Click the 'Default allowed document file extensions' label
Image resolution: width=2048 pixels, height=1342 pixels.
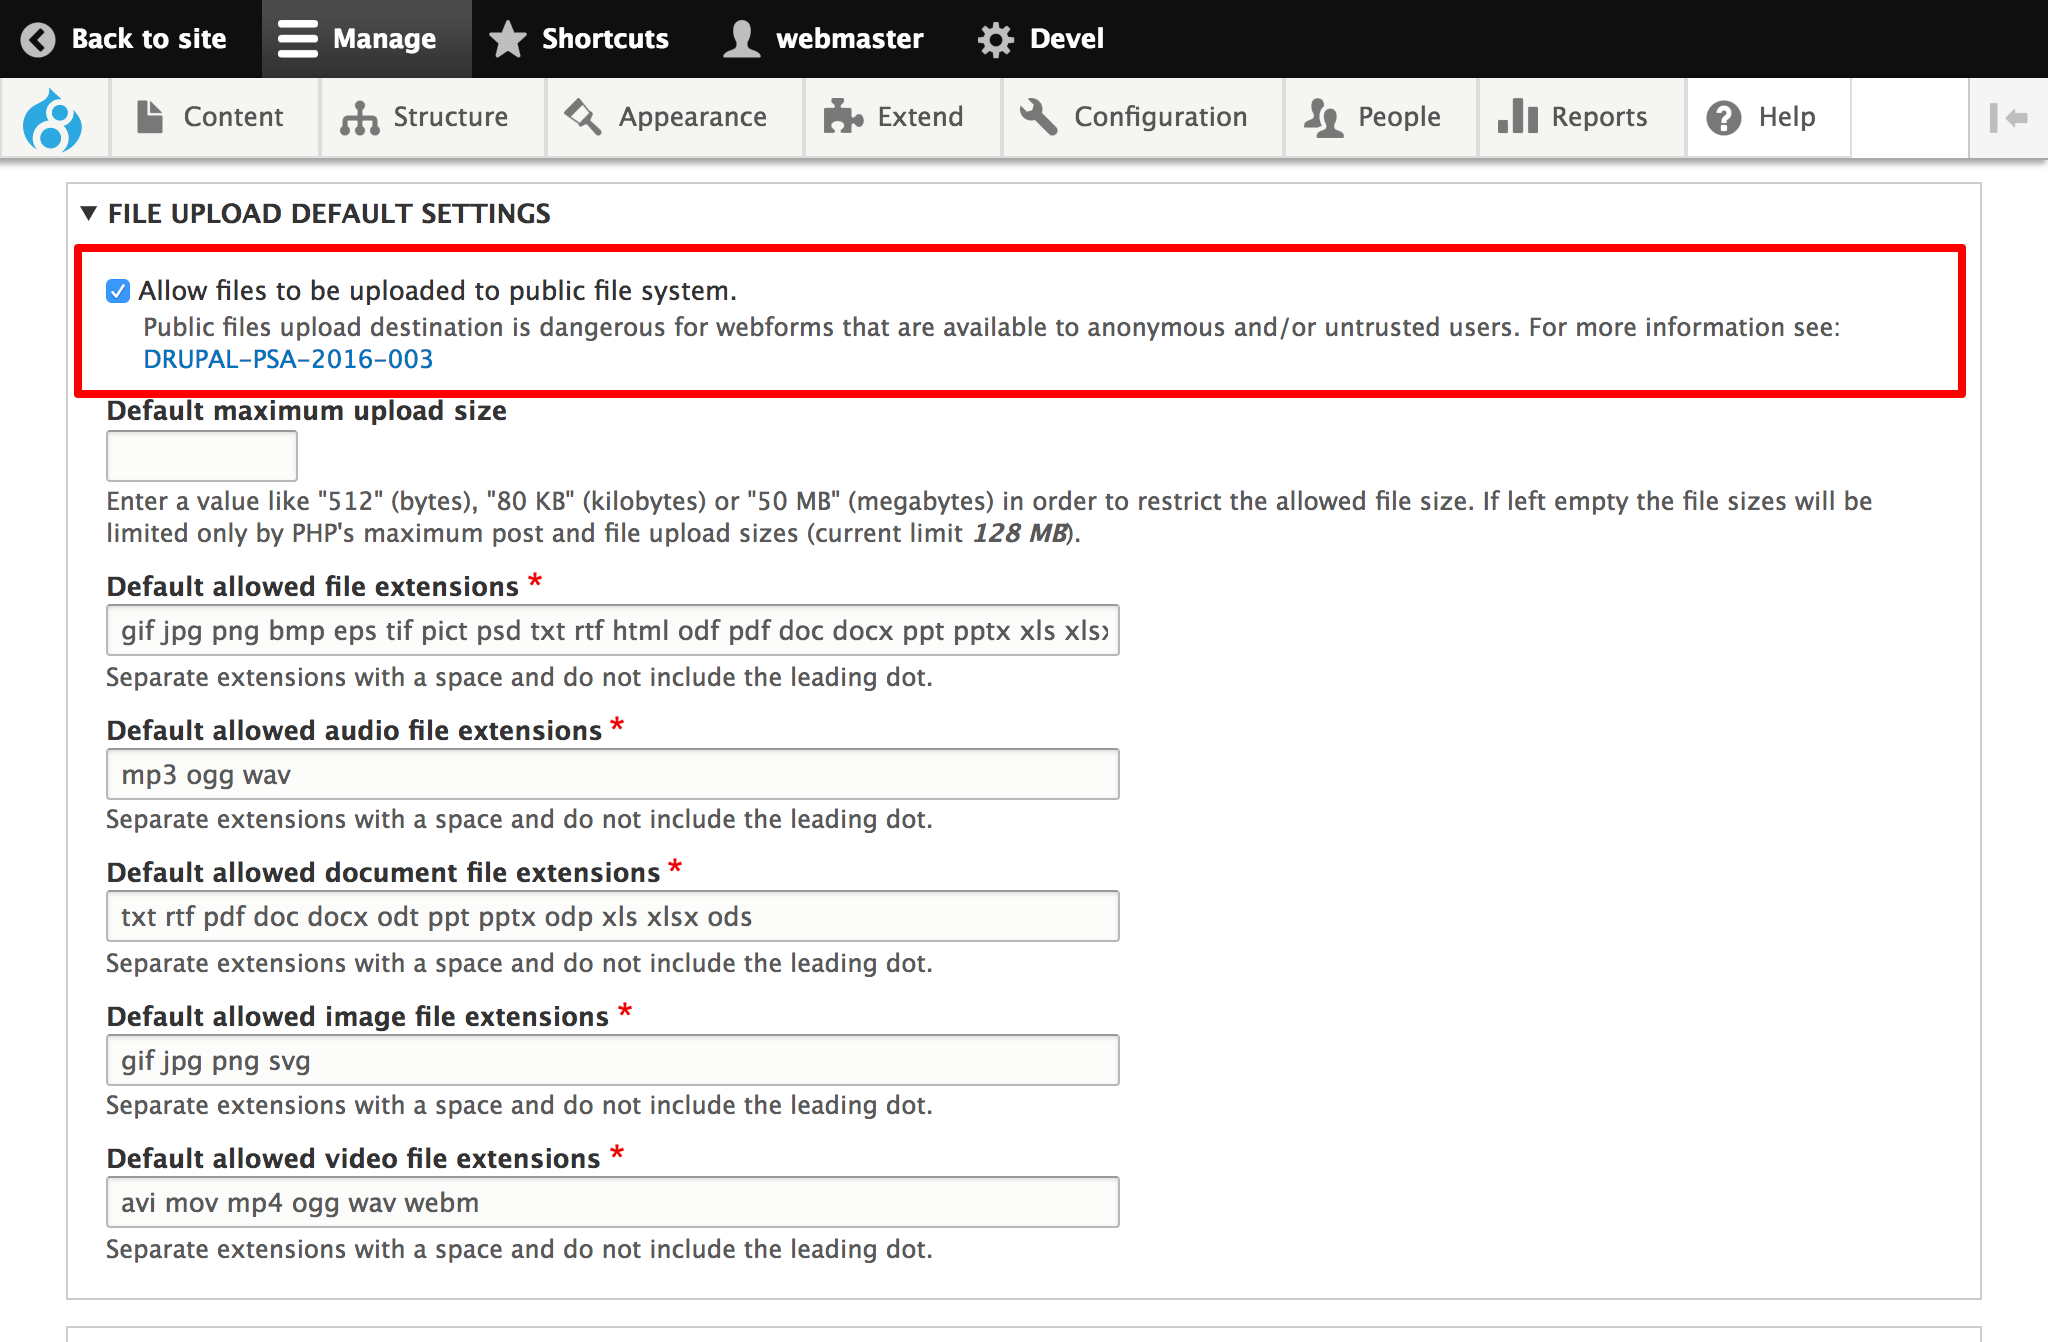pyautogui.click(x=384, y=873)
